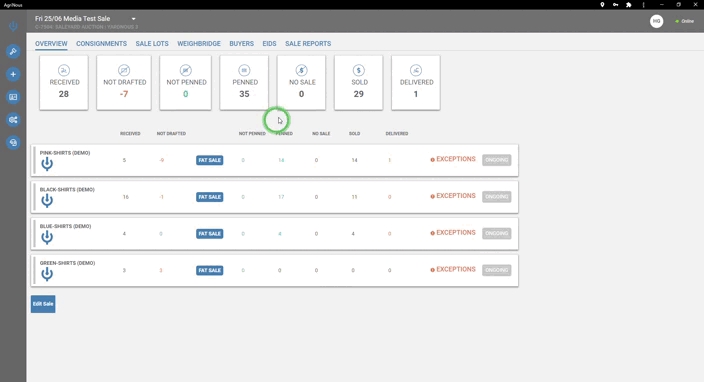Click the Pink-Shirts agency logo icon
This screenshot has width=704, height=382.
click(47, 164)
